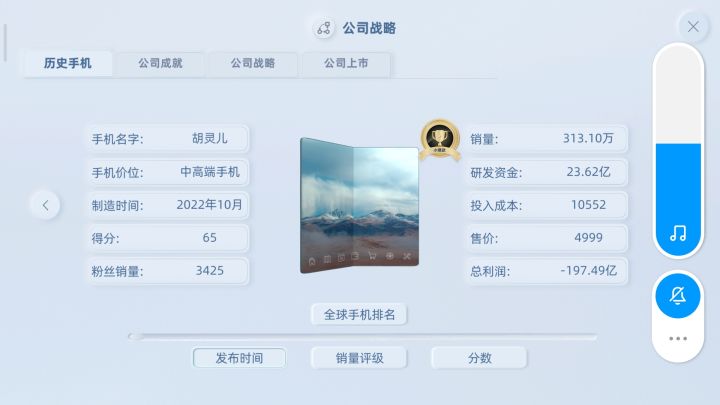Sort by 销量评级
Screen dimensions: 720x405
(359, 358)
